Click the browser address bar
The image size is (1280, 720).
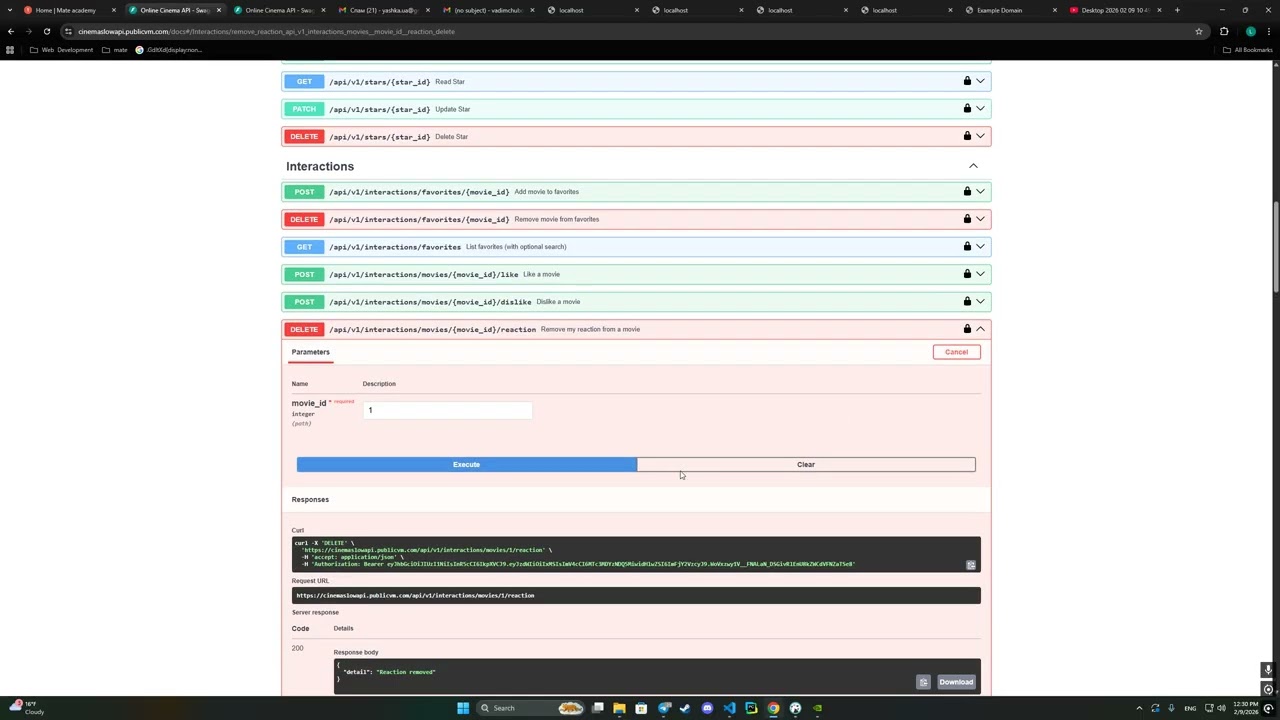click(x=630, y=31)
